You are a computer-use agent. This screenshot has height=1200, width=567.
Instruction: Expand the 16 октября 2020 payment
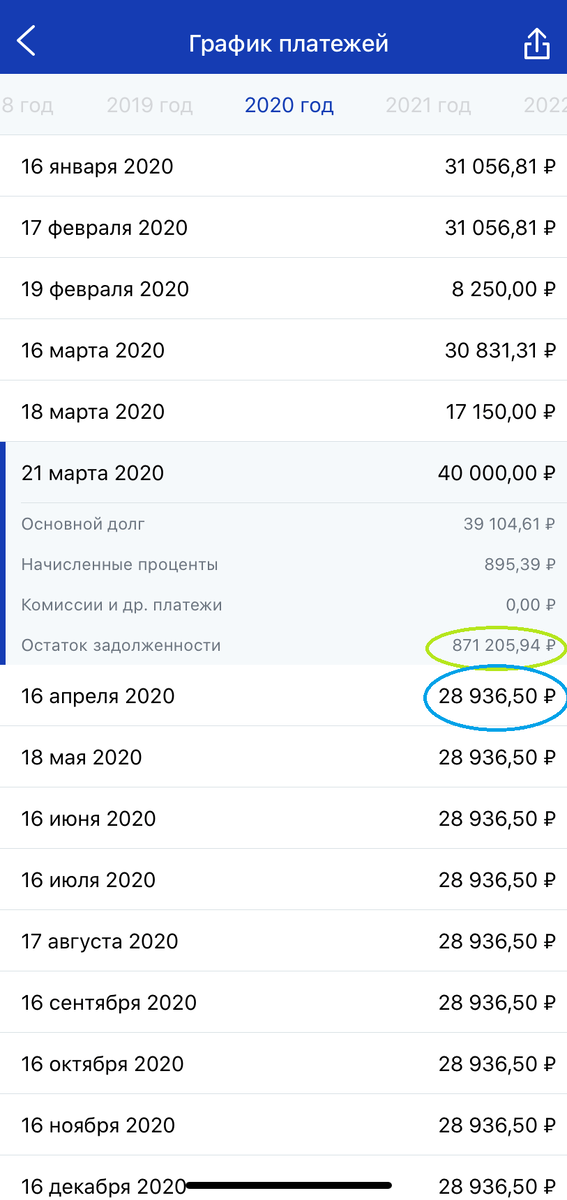(x=283, y=1064)
